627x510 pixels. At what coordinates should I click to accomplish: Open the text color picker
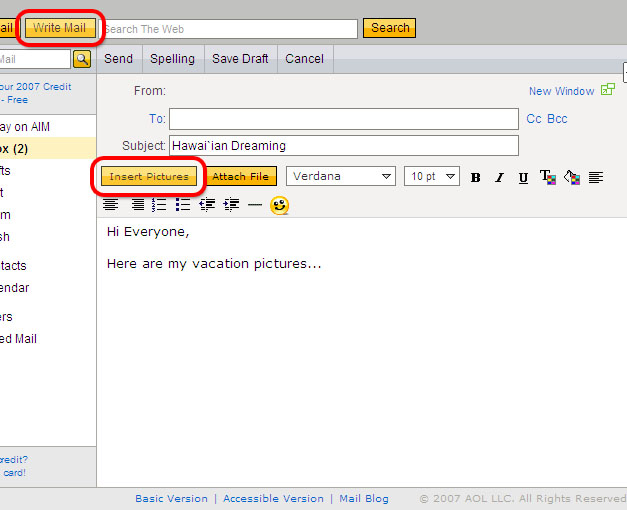pos(547,177)
